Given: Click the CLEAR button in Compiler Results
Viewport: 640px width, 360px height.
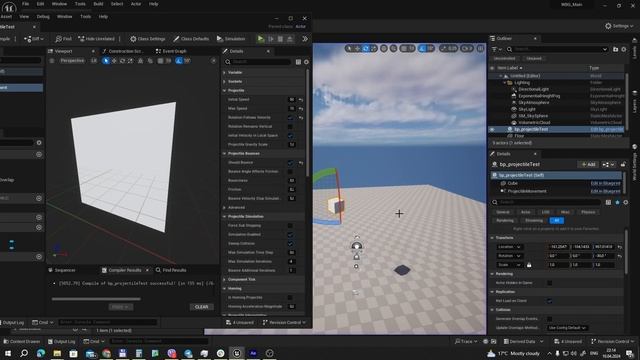Looking at the screenshot, I should point(202,307).
